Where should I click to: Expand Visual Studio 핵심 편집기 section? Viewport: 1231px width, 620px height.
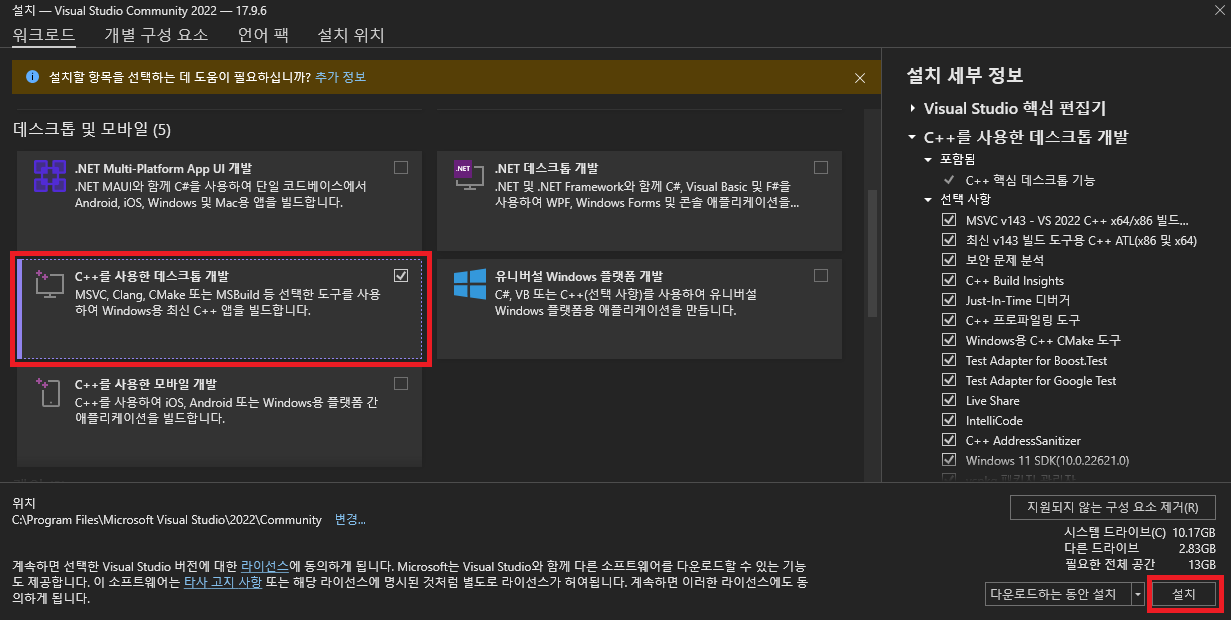(x=913, y=108)
